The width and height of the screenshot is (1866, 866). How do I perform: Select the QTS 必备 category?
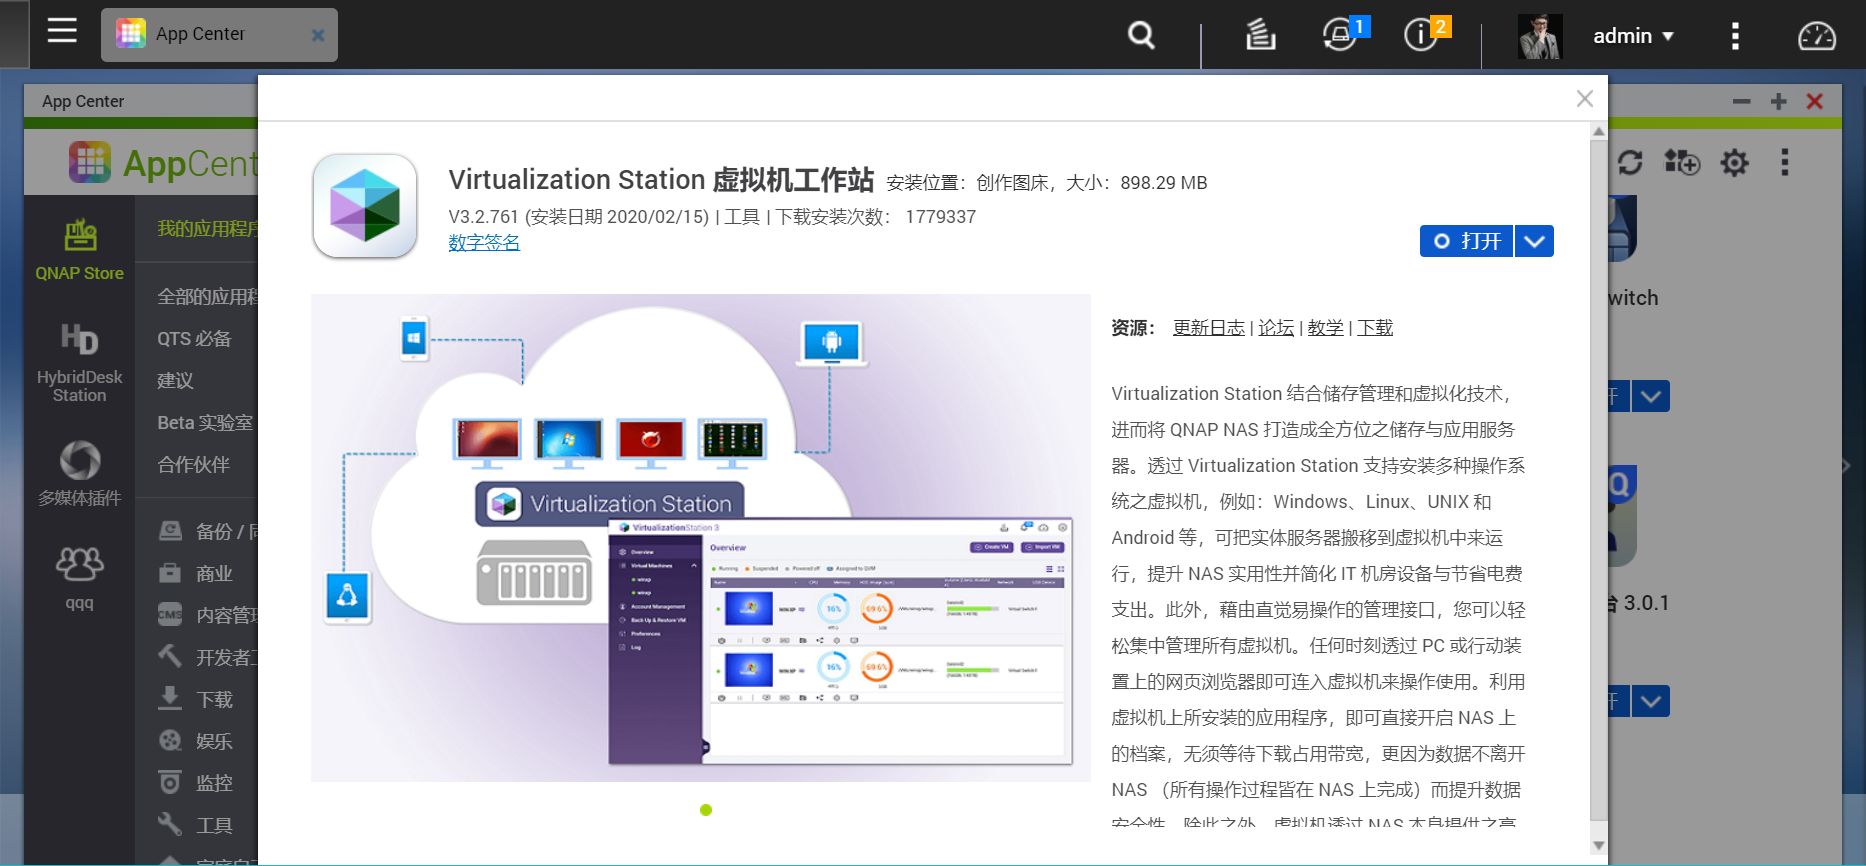click(194, 339)
